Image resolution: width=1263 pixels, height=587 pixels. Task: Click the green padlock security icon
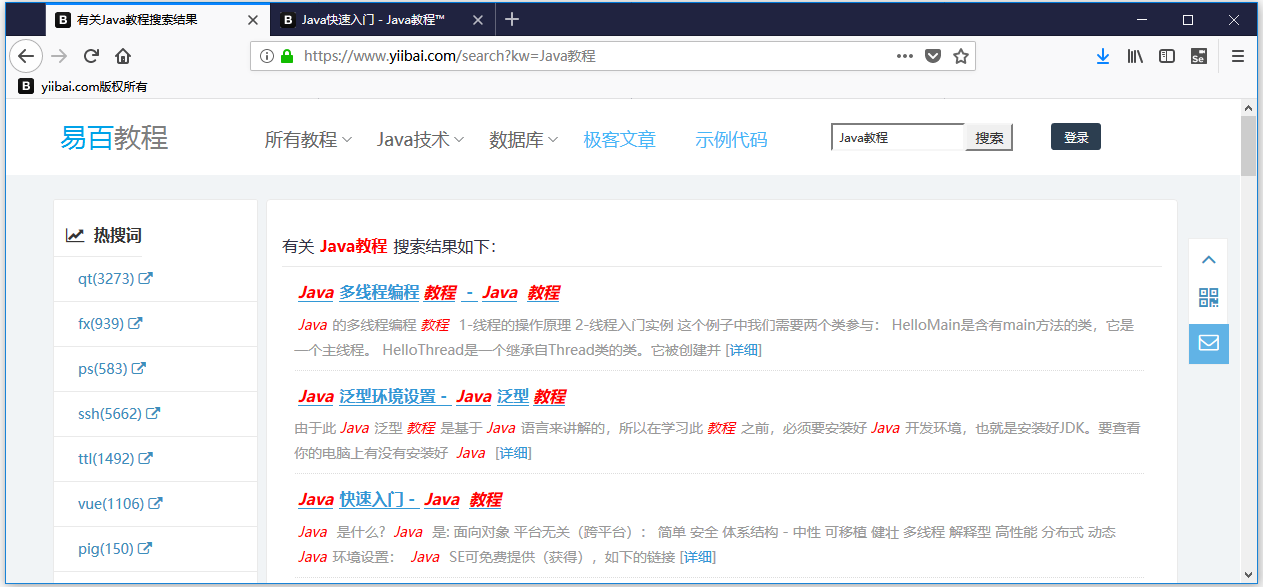pos(287,56)
